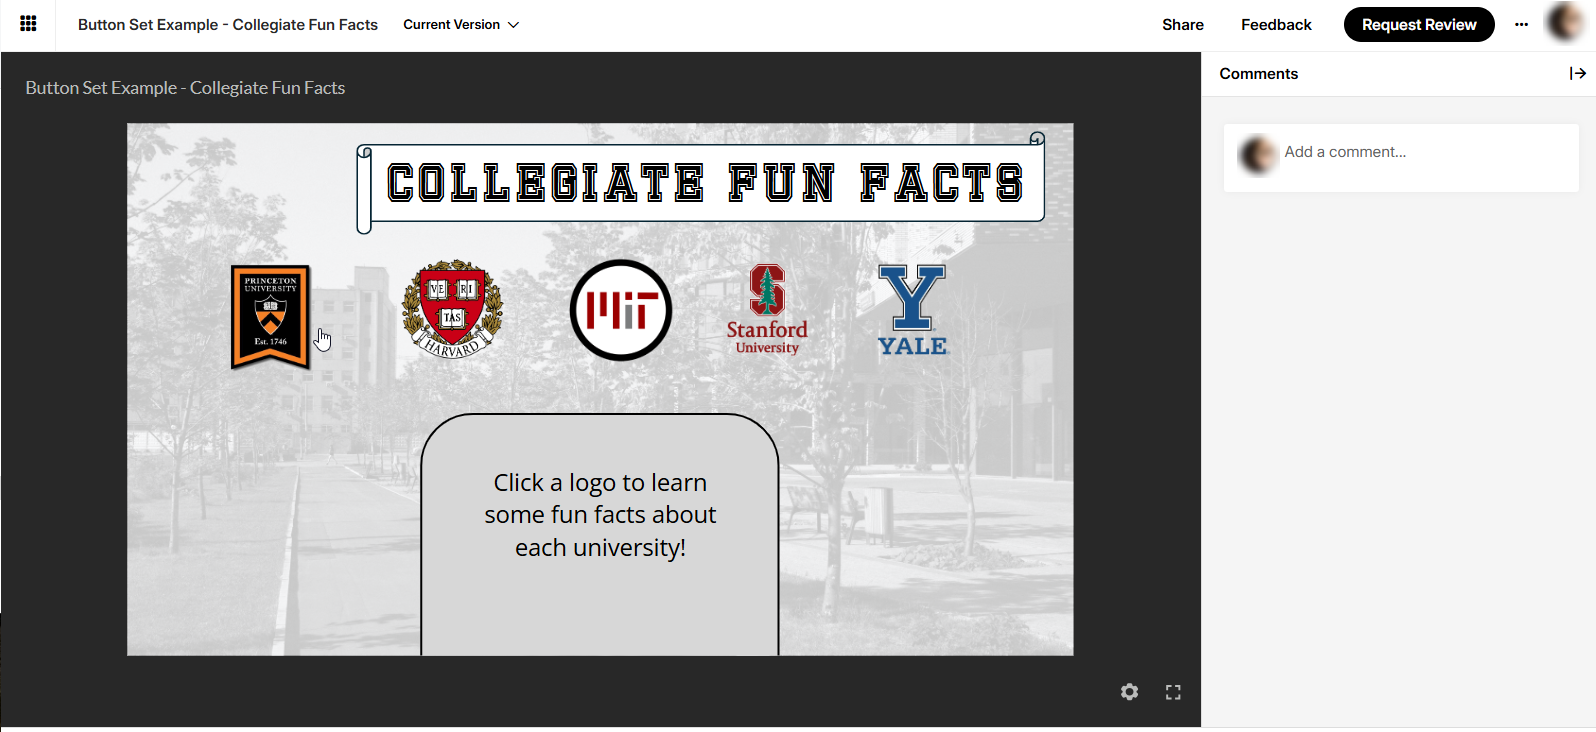The image size is (1596, 732).
Task: Open the user profile avatar menu
Action: (1565, 22)
